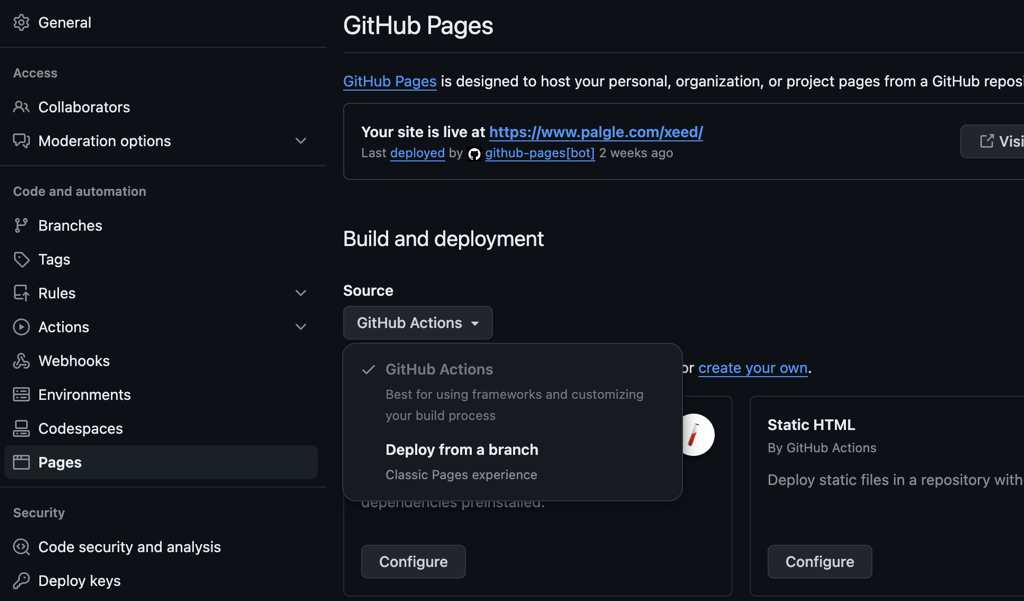This screenshot has height=601, width=1024.
Task: Click the Collaborators people icon
Action: coord(22,106)
